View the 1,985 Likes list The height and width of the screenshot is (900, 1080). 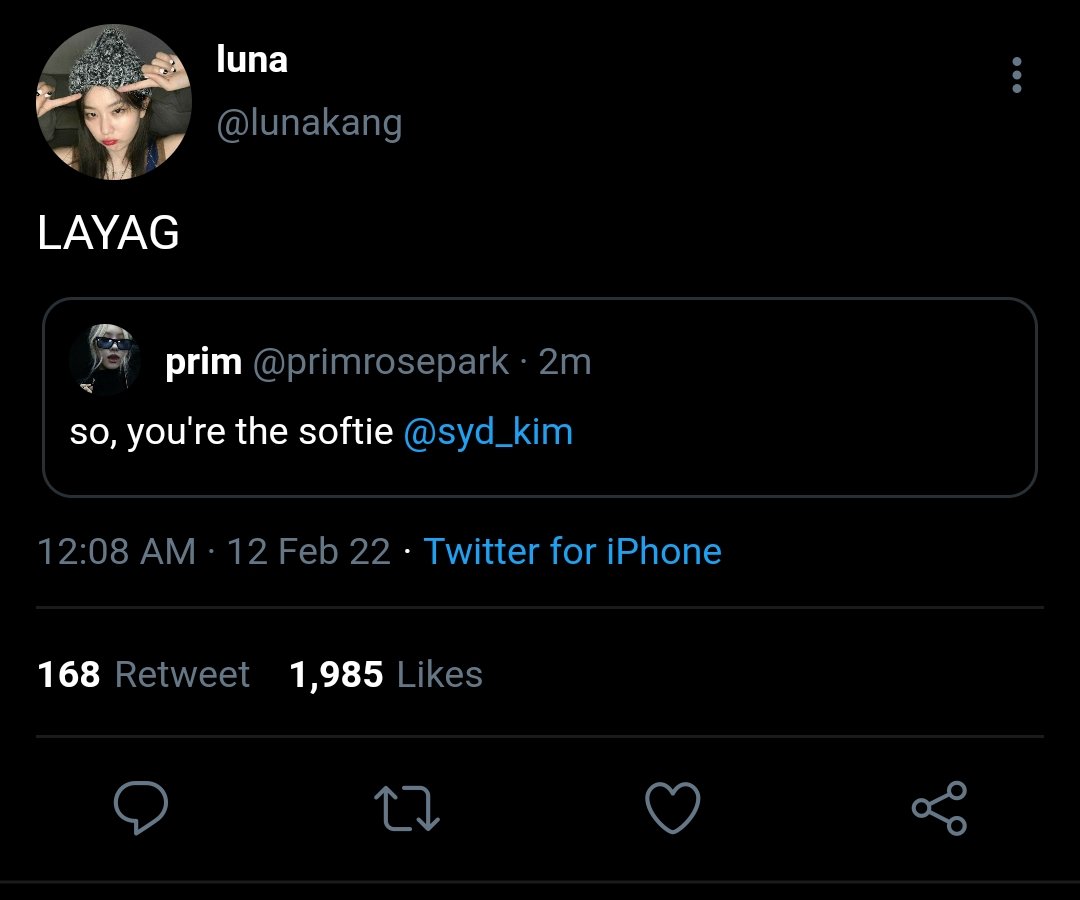click(x=385, y=674)
